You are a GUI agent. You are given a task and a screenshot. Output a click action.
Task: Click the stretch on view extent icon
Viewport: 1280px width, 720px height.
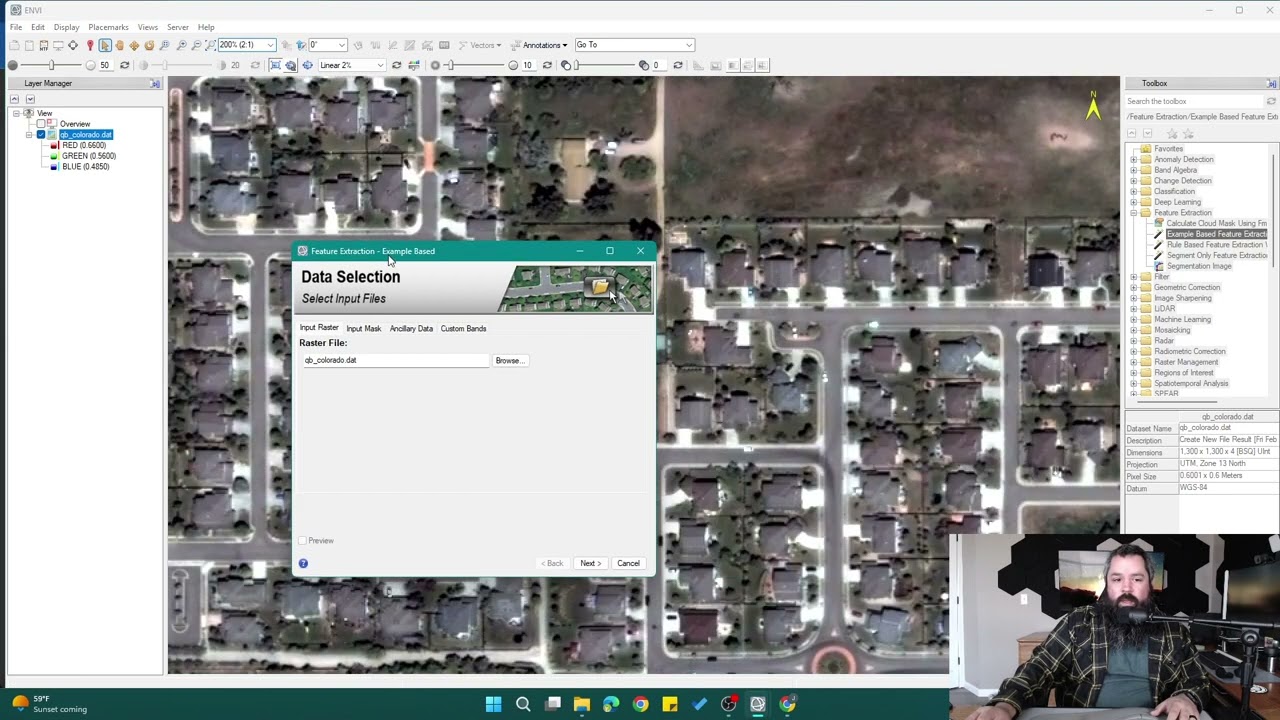[275, 65]
